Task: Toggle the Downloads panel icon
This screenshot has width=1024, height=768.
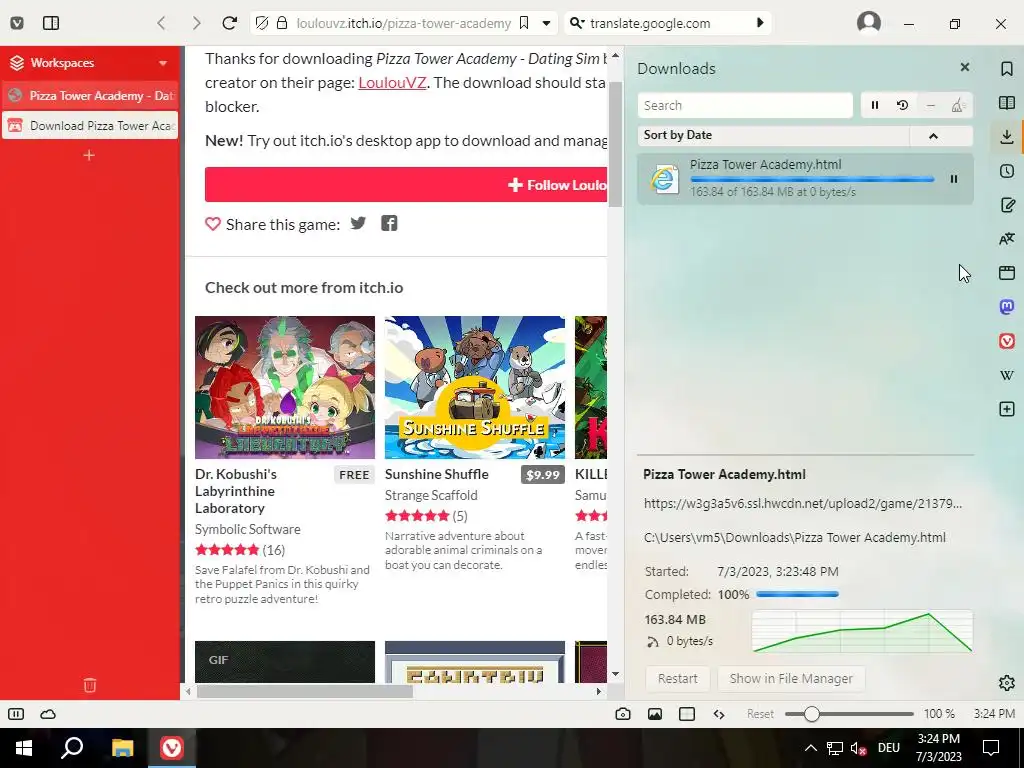Action: pyautogui.click(x=1007, y=136)
